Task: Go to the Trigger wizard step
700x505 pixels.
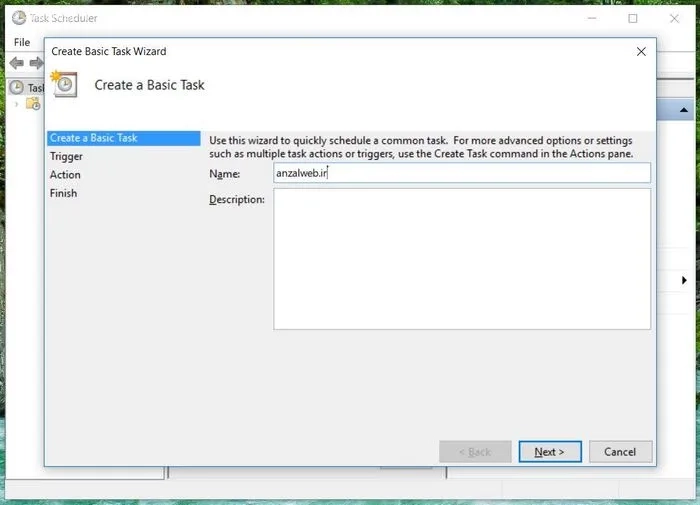Action: [66, 156]
